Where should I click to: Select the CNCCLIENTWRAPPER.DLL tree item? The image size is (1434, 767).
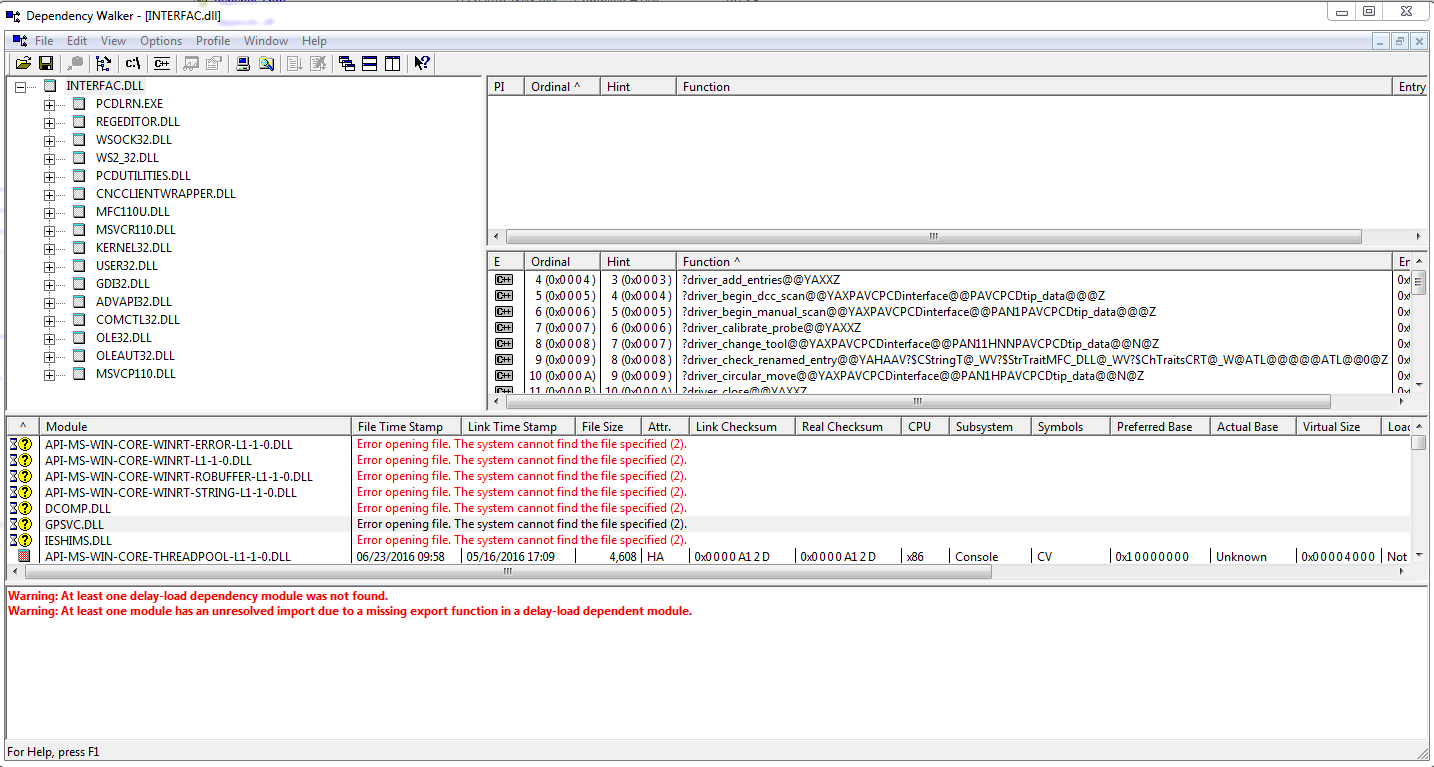166,194
